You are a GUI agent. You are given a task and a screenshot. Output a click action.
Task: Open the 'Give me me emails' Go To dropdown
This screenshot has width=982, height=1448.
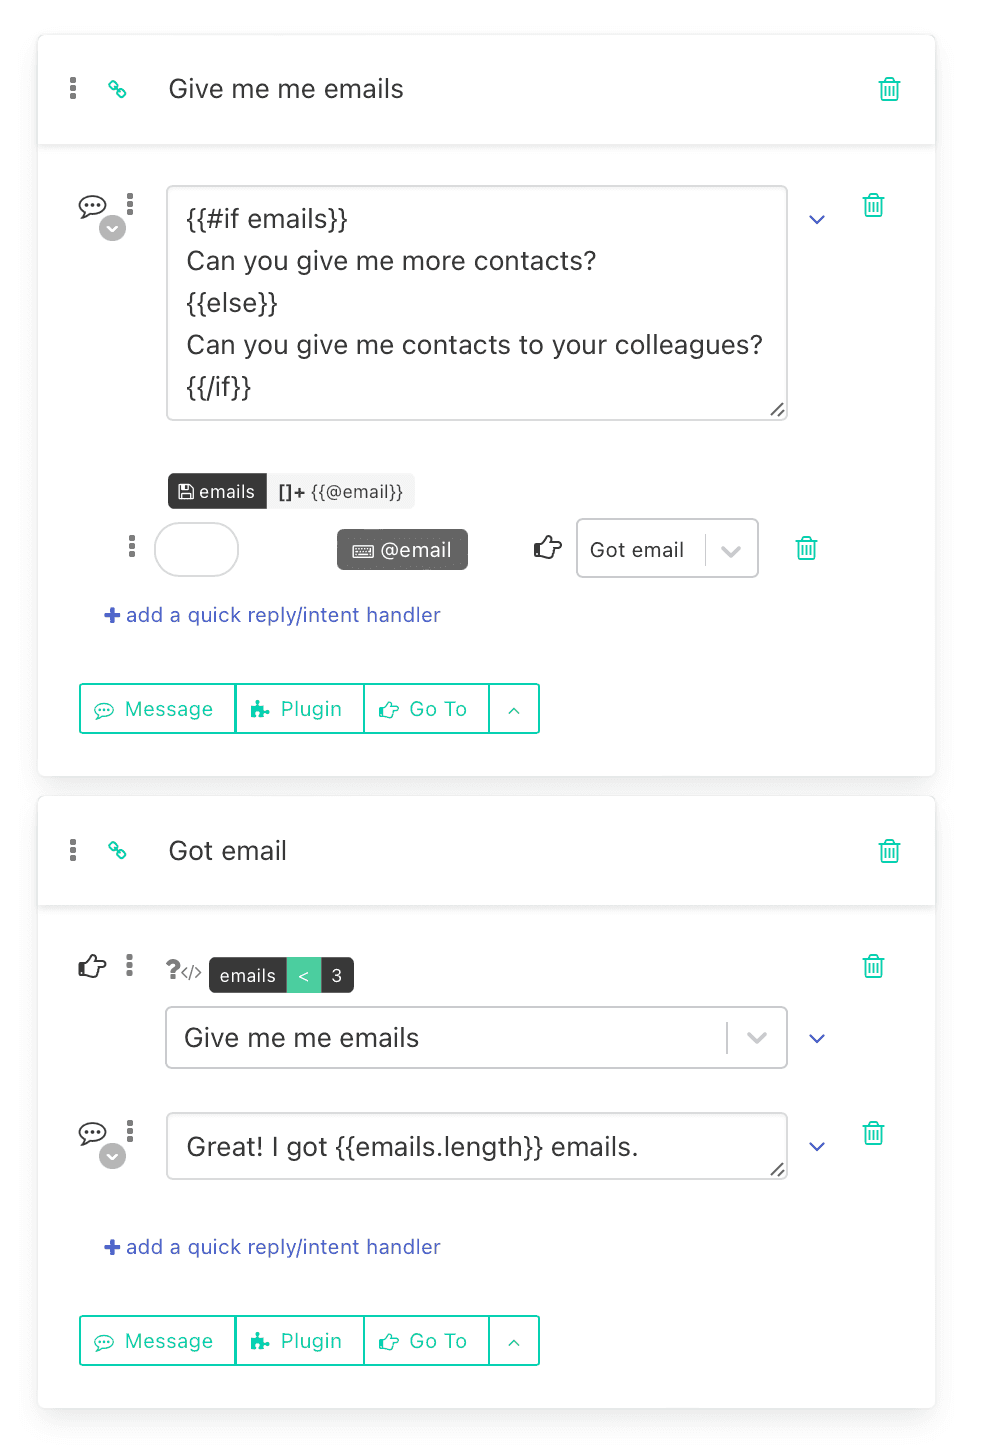(x=757, y=1038)
